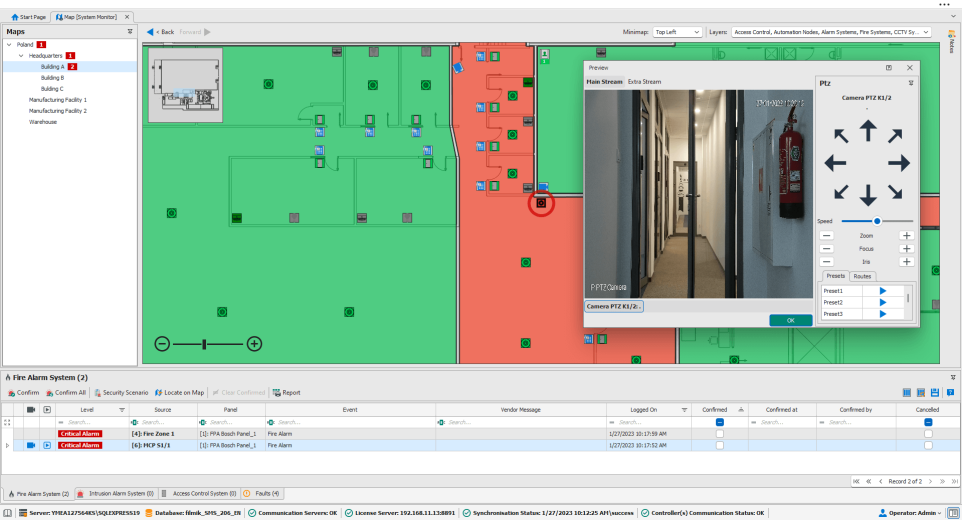Open the Layers dropdown

click(831, 32)
